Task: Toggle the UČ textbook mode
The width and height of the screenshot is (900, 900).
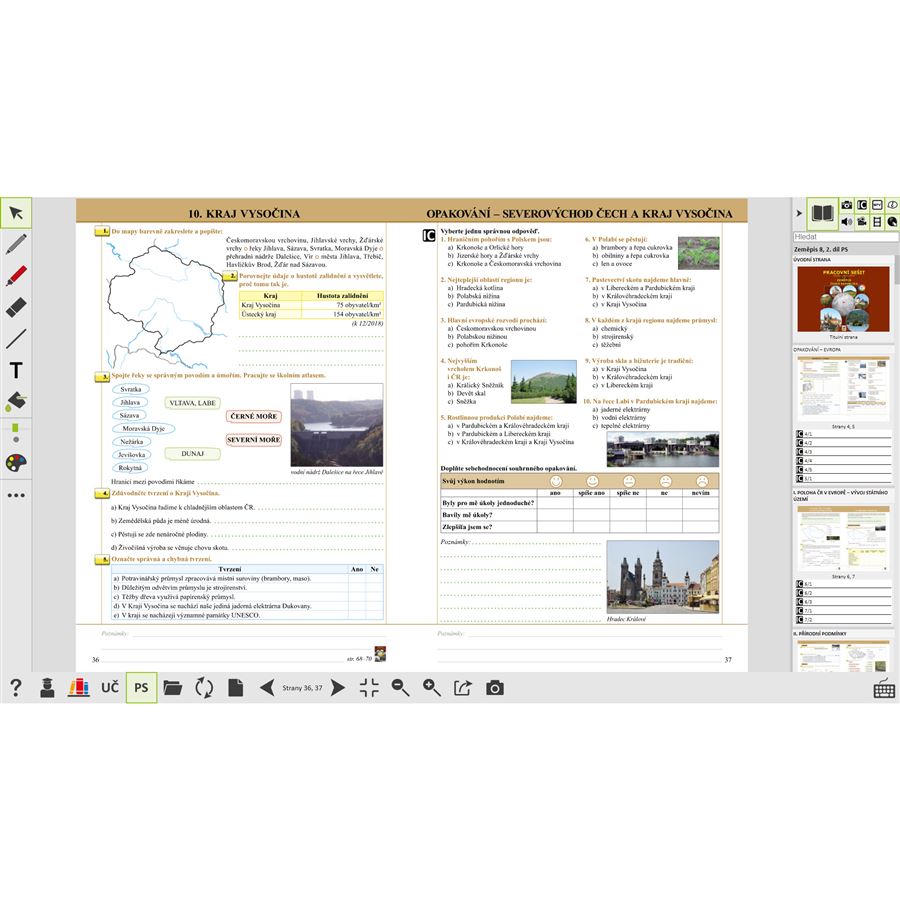Action: [110, 687]
